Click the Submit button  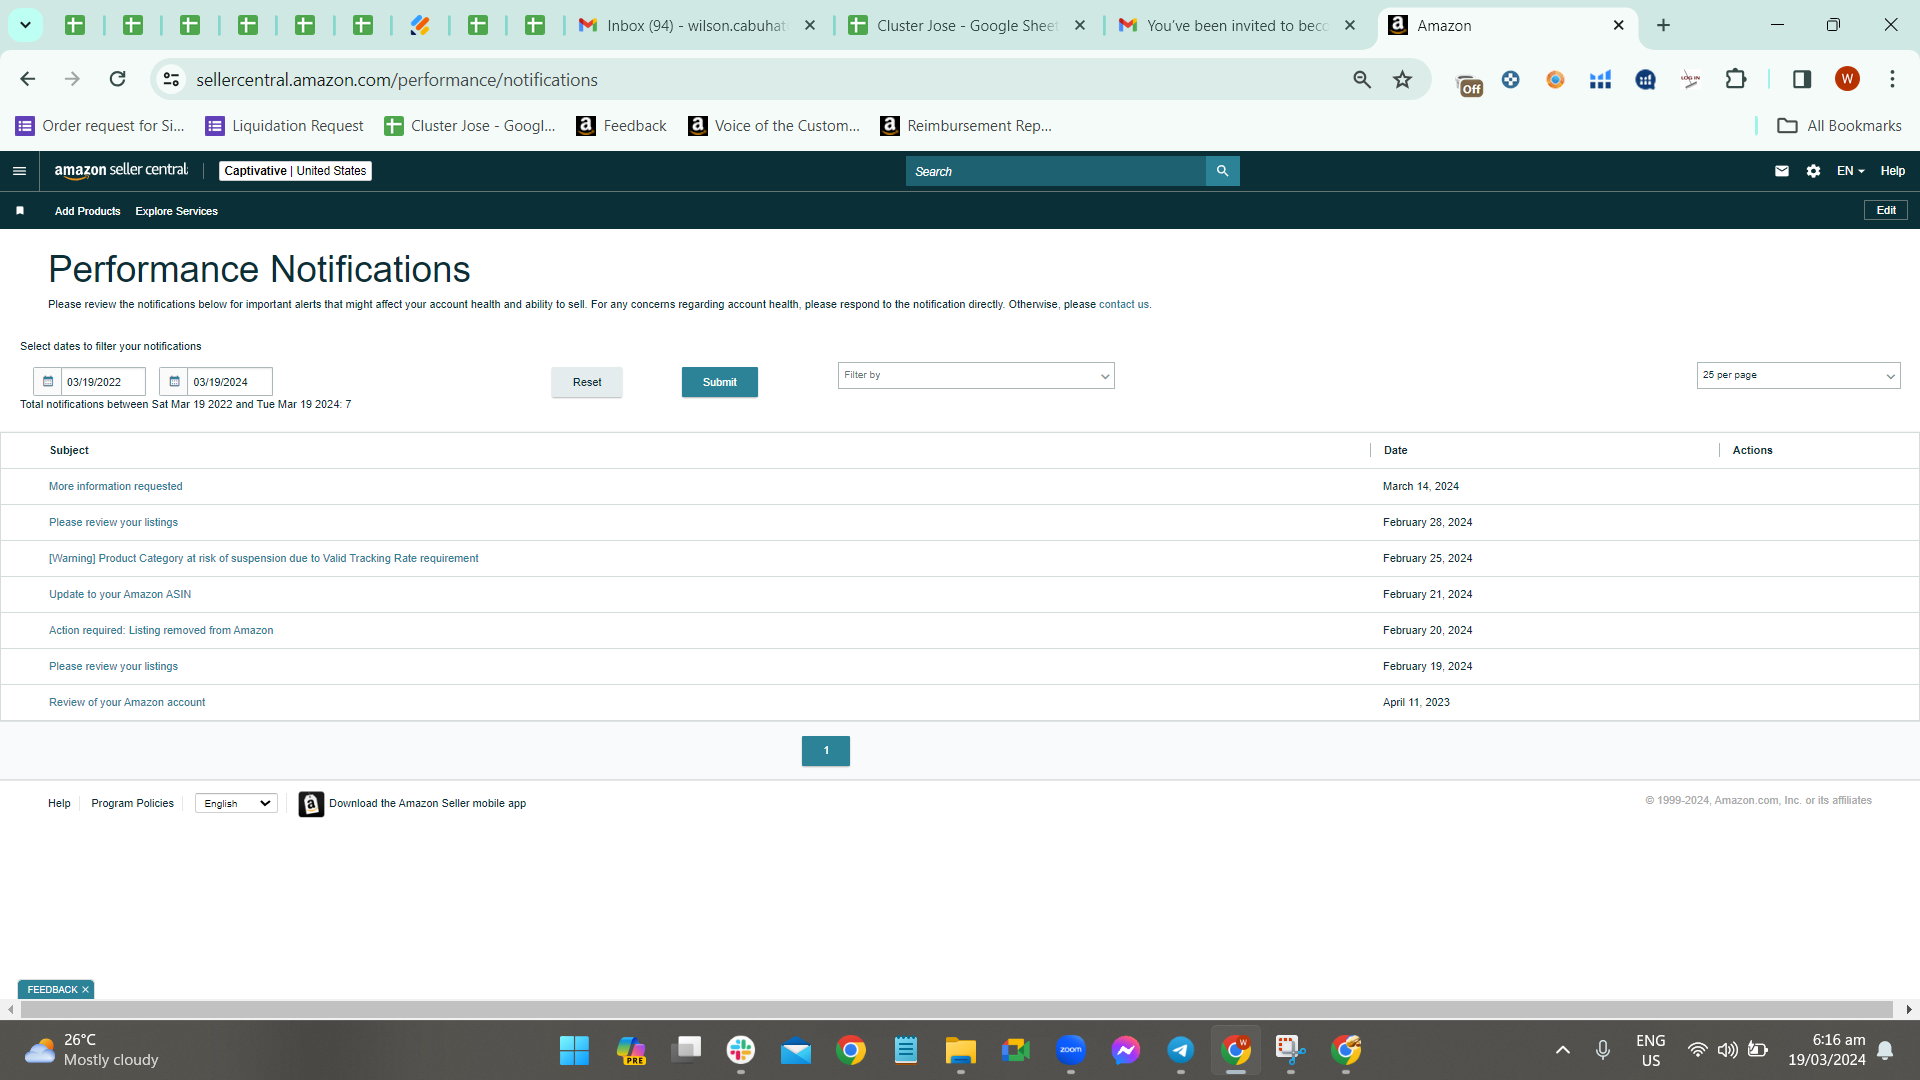(720, 382)
